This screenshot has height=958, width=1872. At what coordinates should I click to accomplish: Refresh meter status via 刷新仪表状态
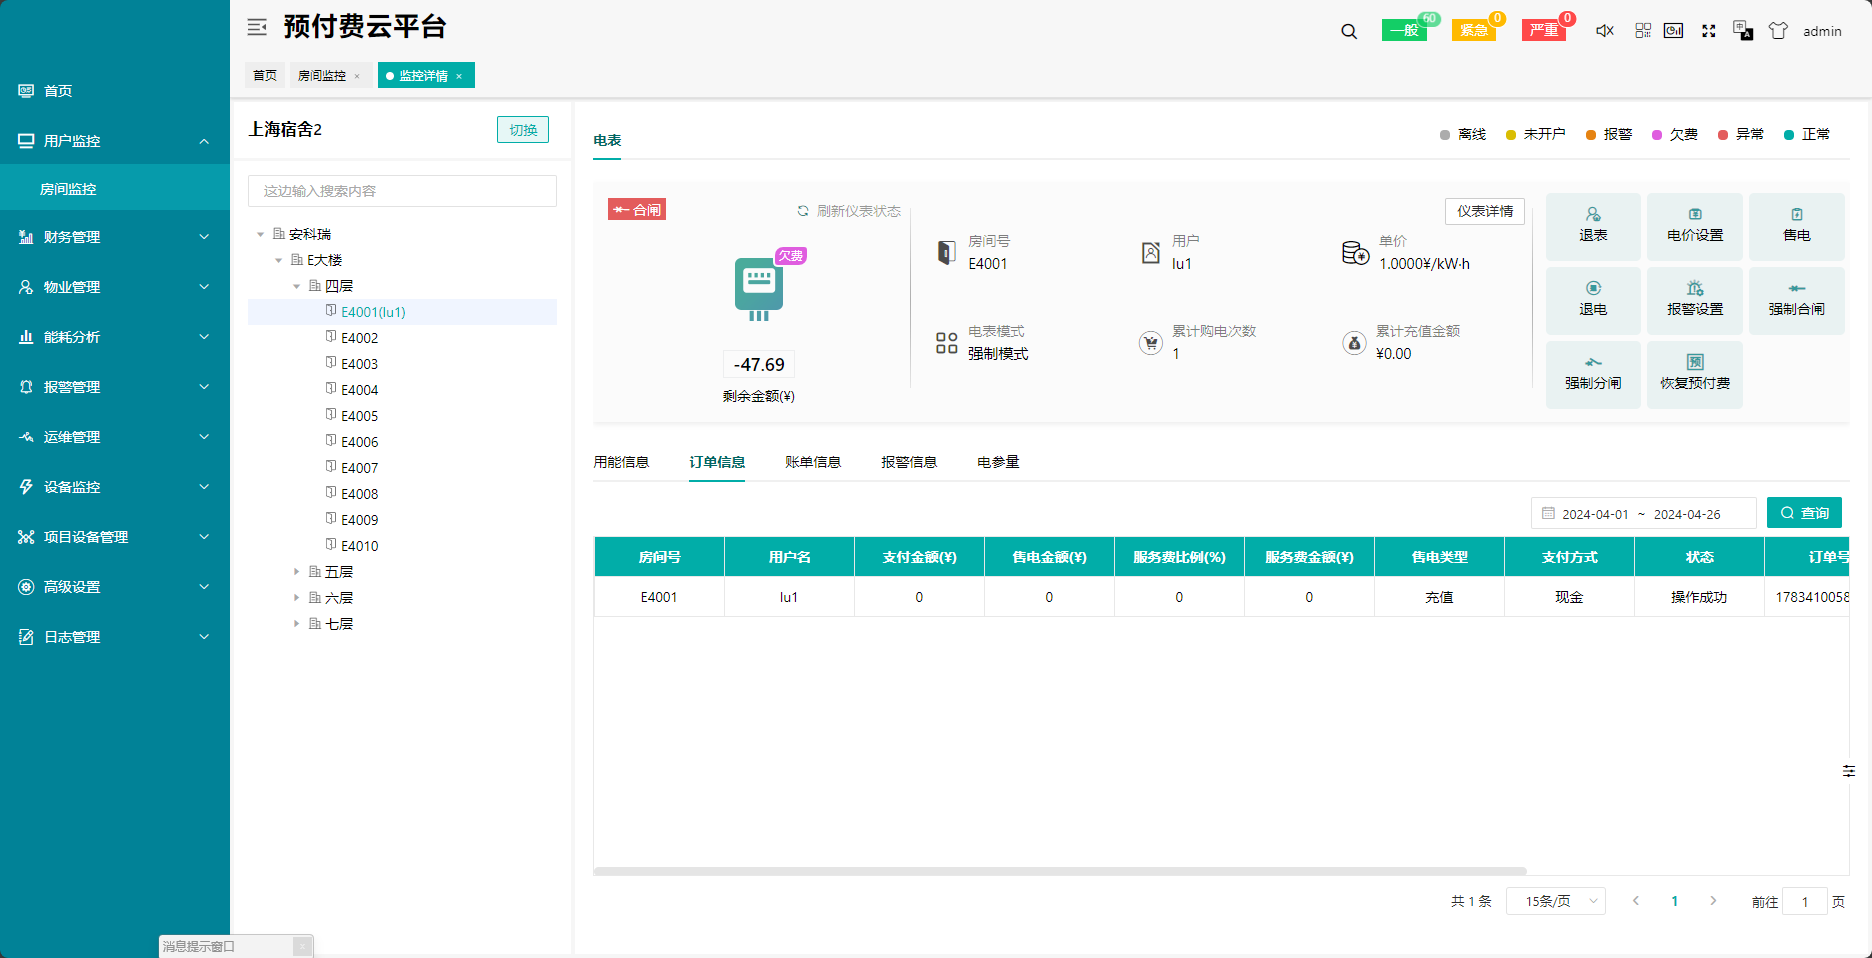(849, 211)
